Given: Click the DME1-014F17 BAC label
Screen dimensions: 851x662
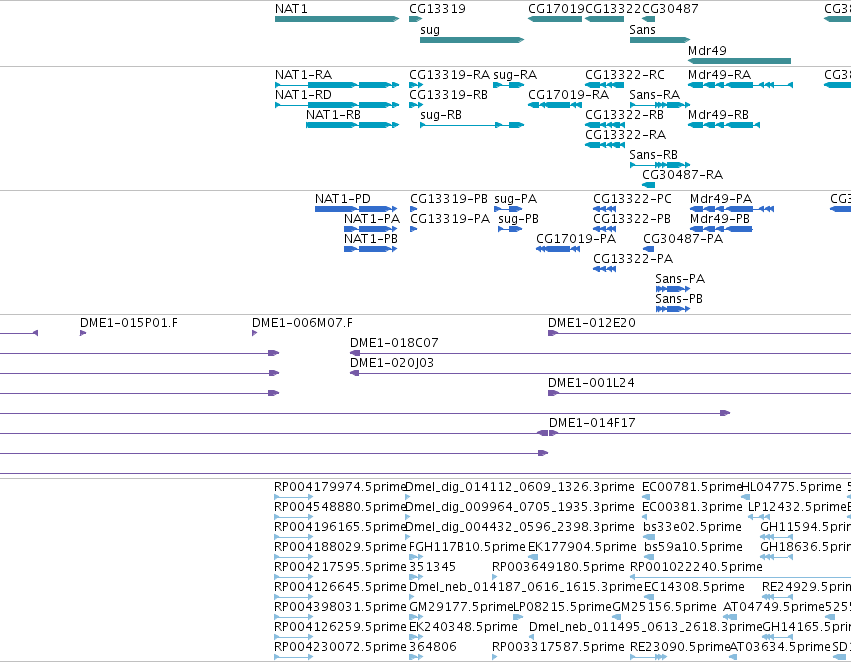Looking at the screenshot, I should coord(592,423).
